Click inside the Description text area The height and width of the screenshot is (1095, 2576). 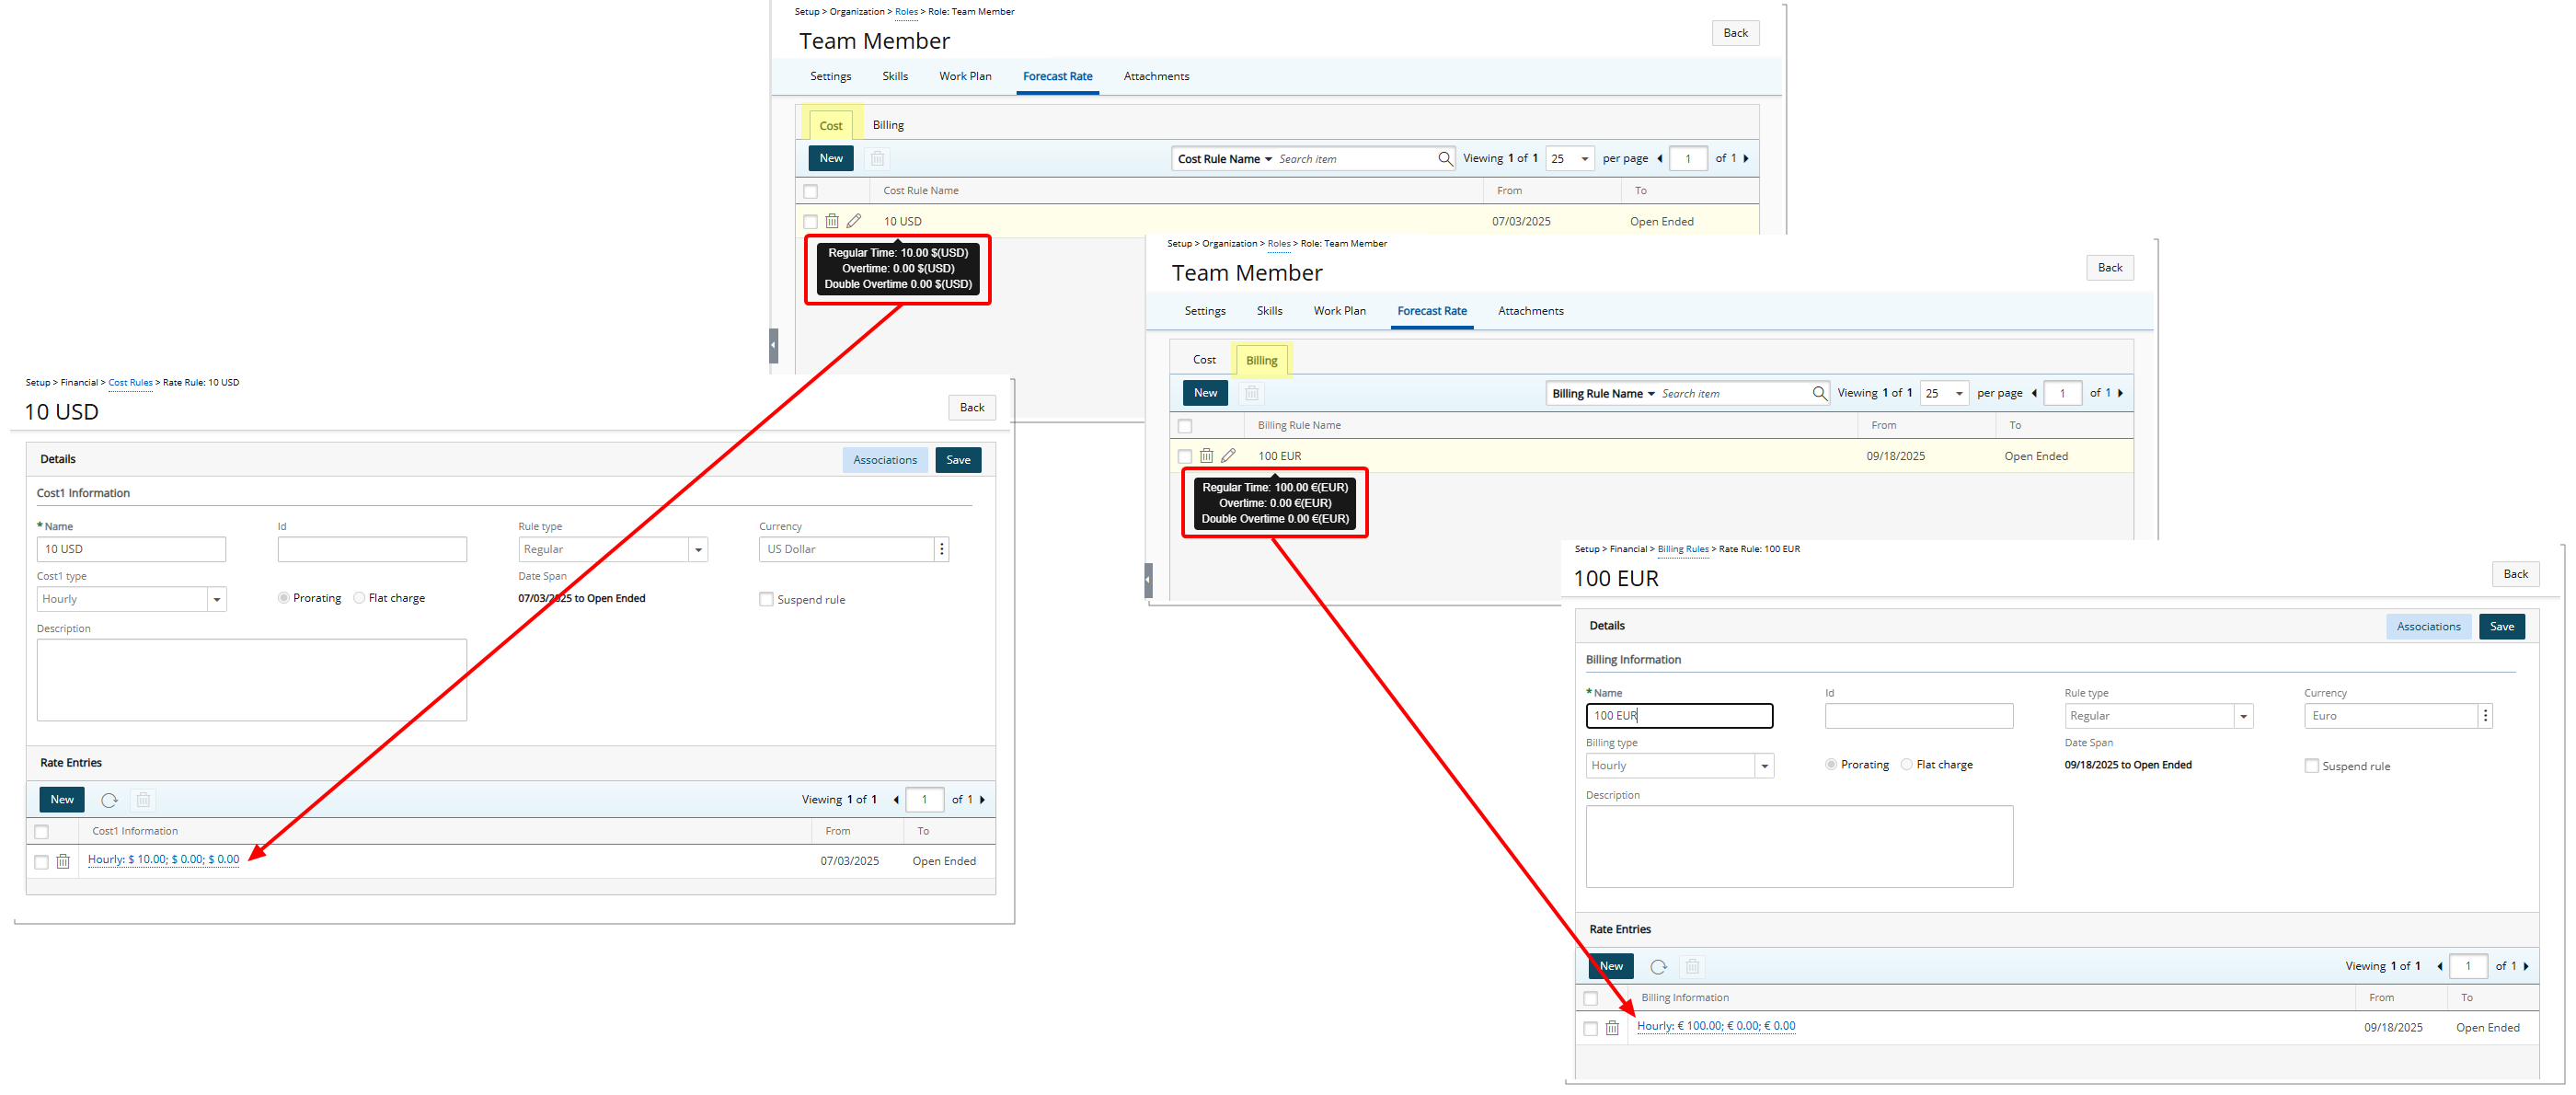point(250,680)
